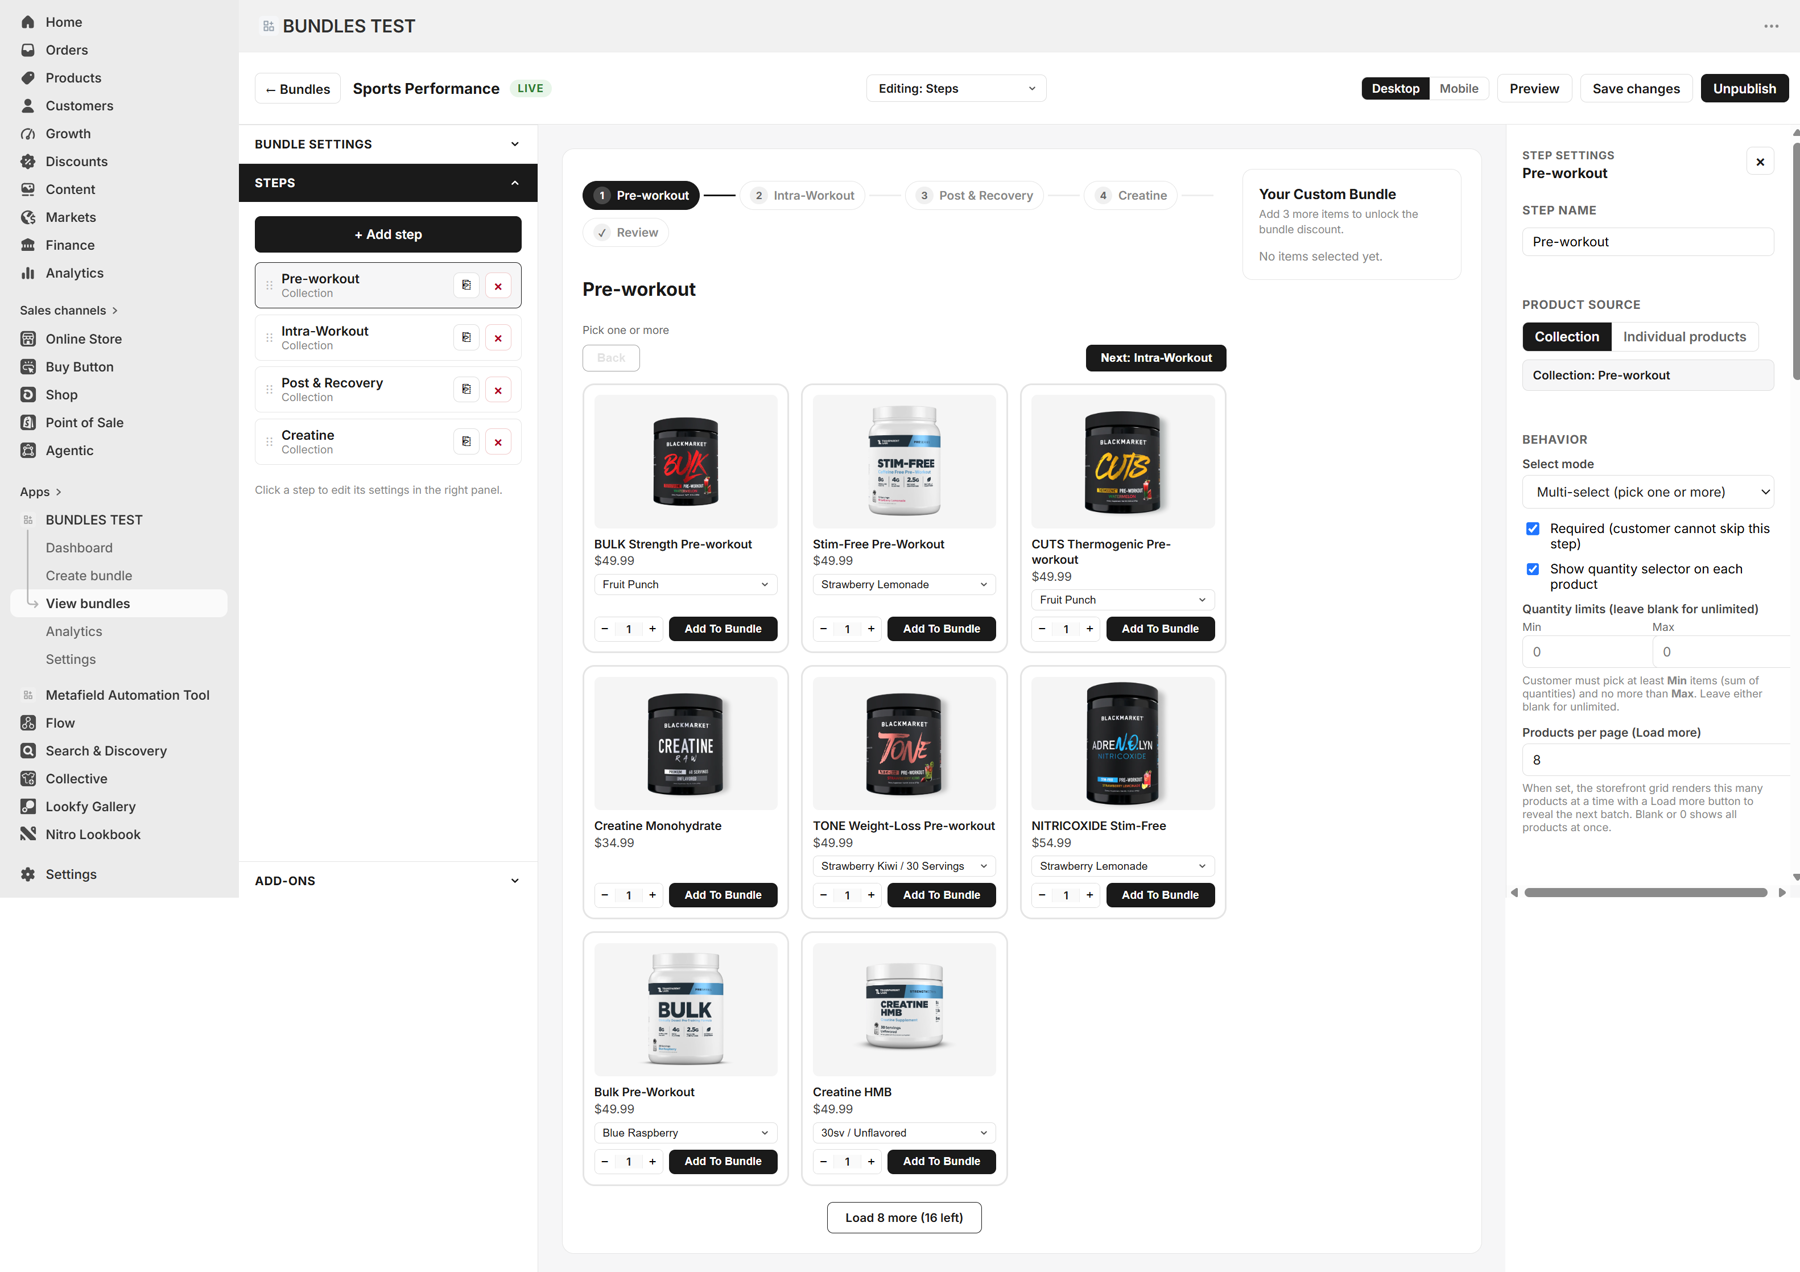The image size is (1800, 1272).
Task: Collapse the Steps section
Action: coord(388,183)
